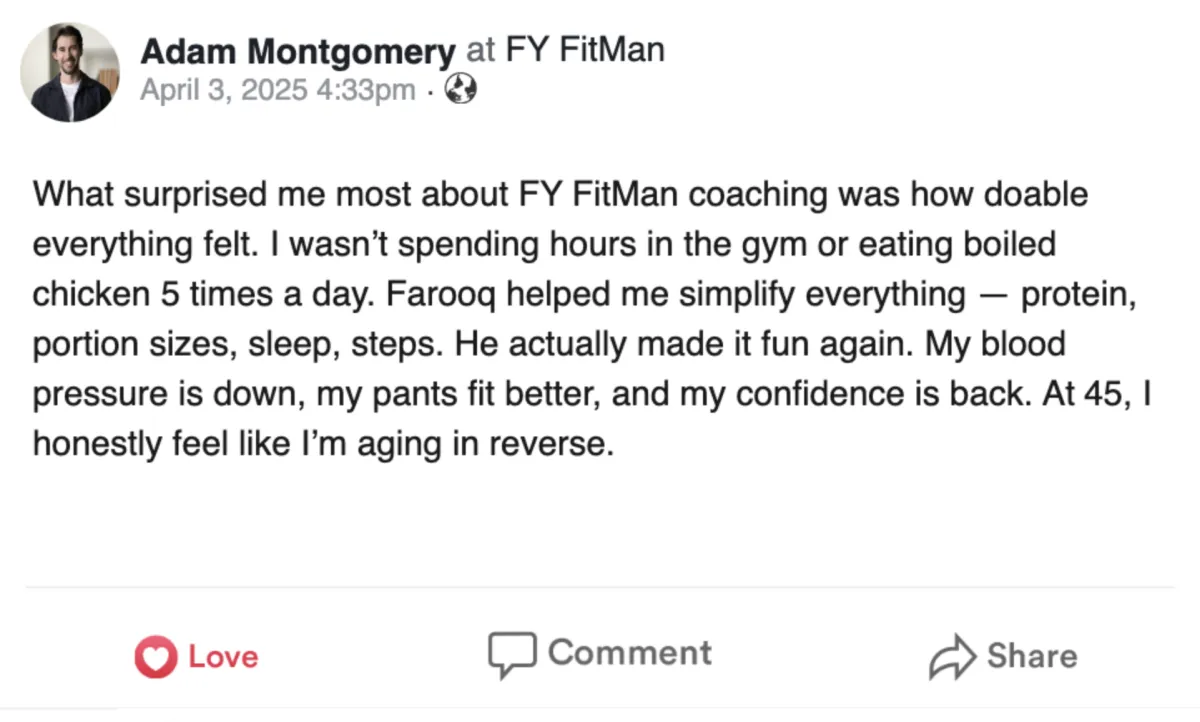
Task: Open Adam Montgomery's profile photo
Action: (x=70, y=73)
